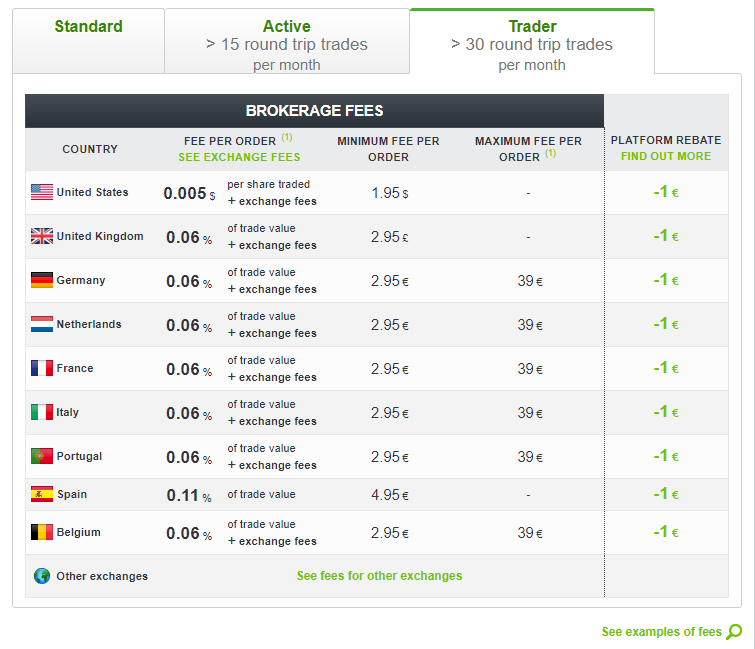Screen dimensions: 755x649
Task: Click the United States flag icon
Action: tap(42, 192)
